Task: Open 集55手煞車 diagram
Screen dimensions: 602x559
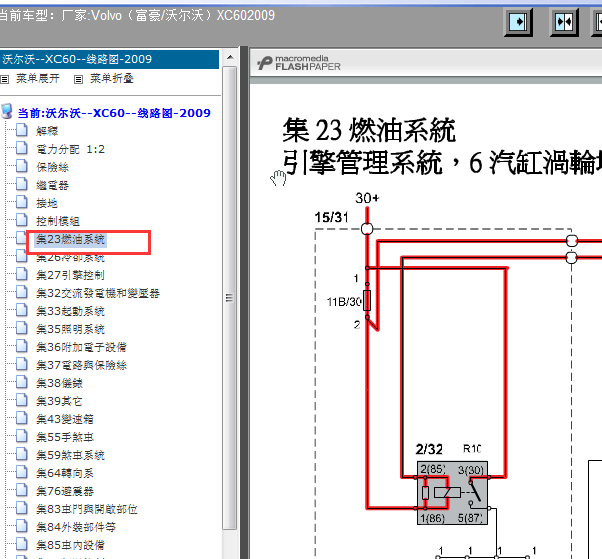Action: (x=64, y=437)
